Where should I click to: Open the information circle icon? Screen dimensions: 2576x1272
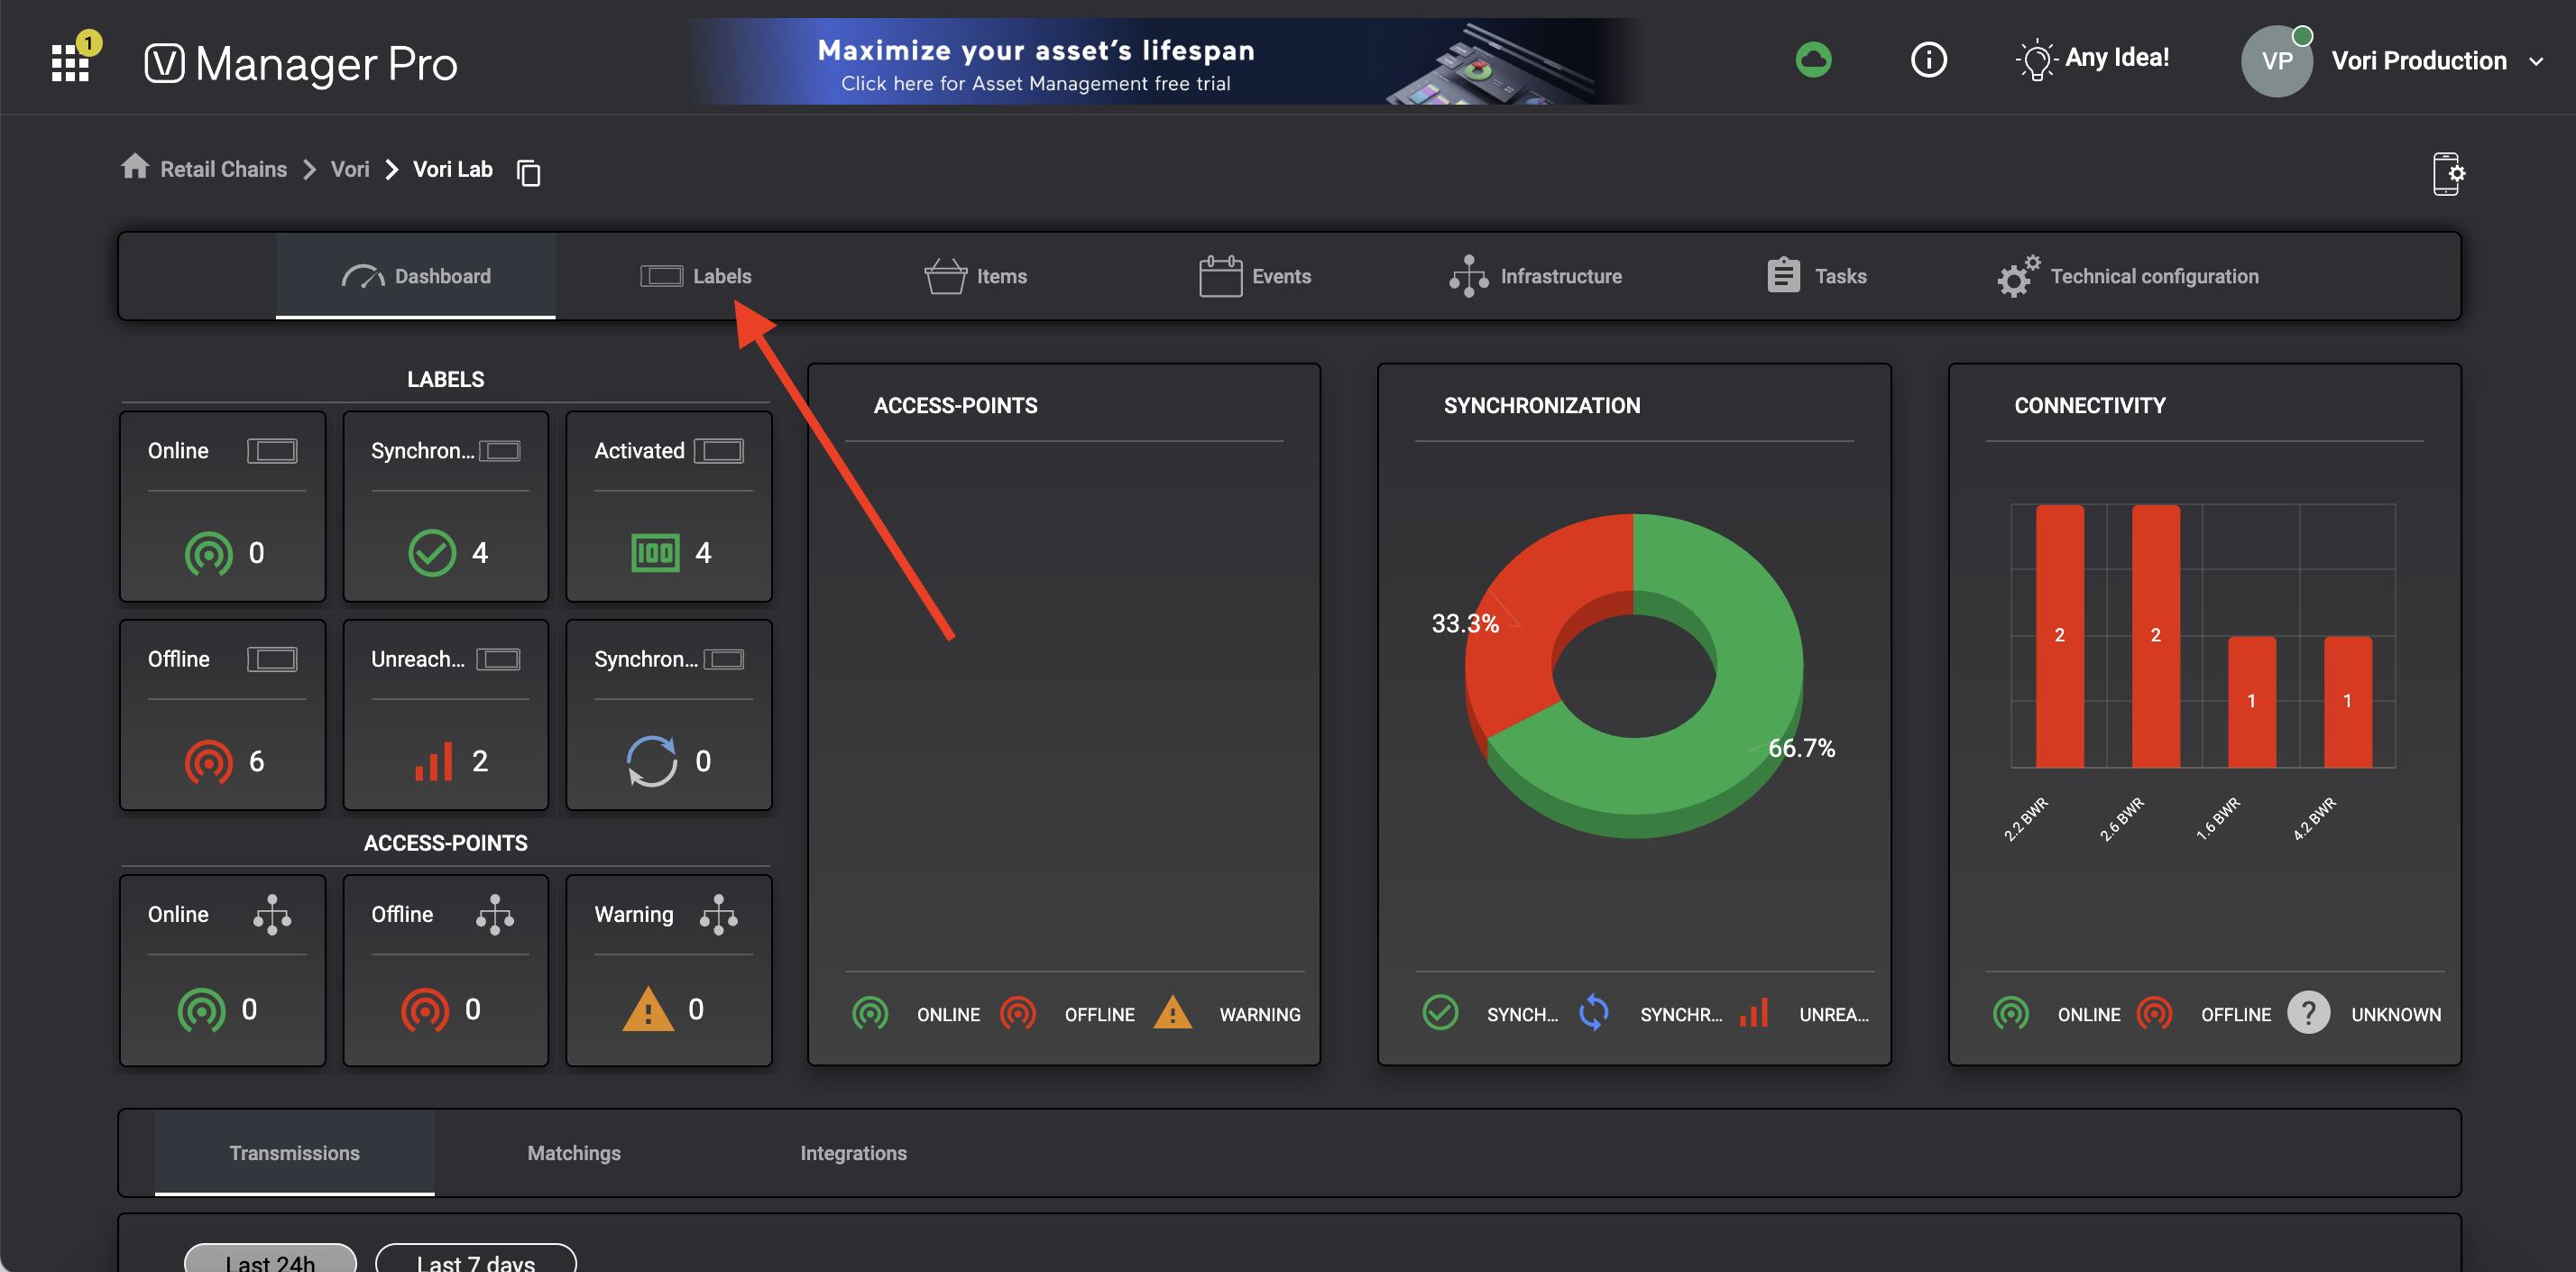tap(1928, 60)
